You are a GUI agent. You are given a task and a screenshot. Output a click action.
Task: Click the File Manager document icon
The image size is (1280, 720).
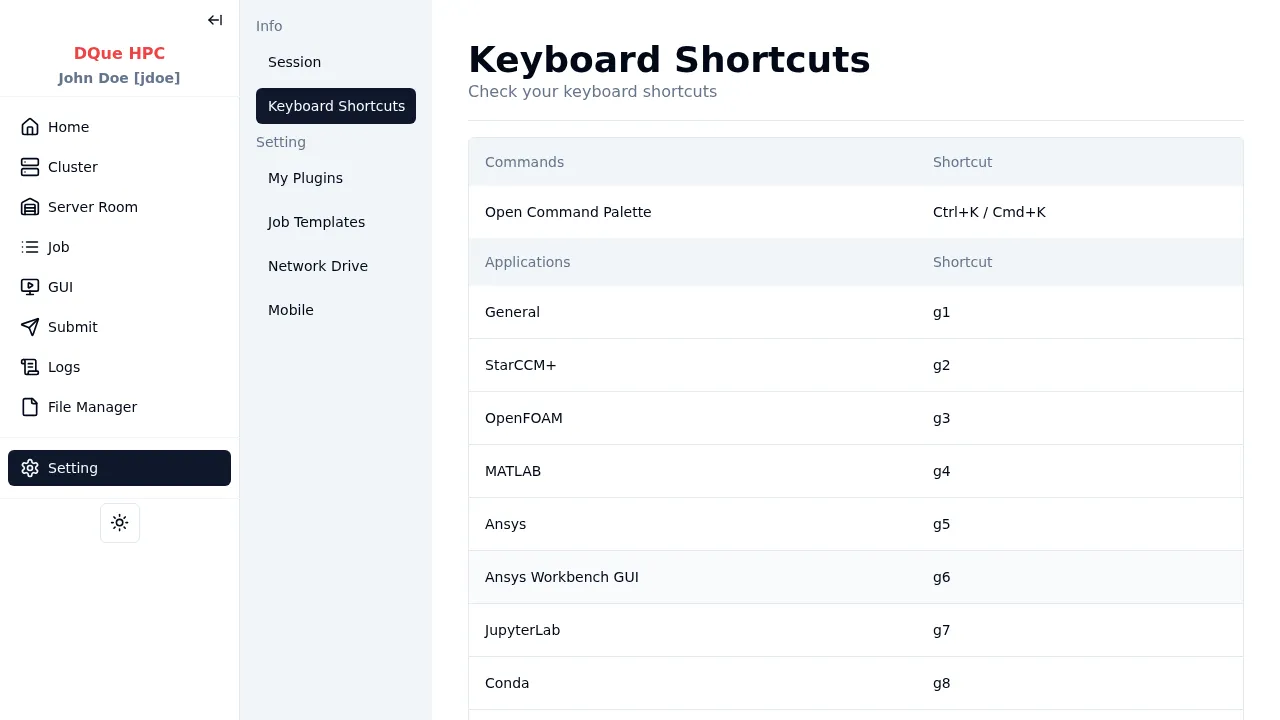pos(30,407)
